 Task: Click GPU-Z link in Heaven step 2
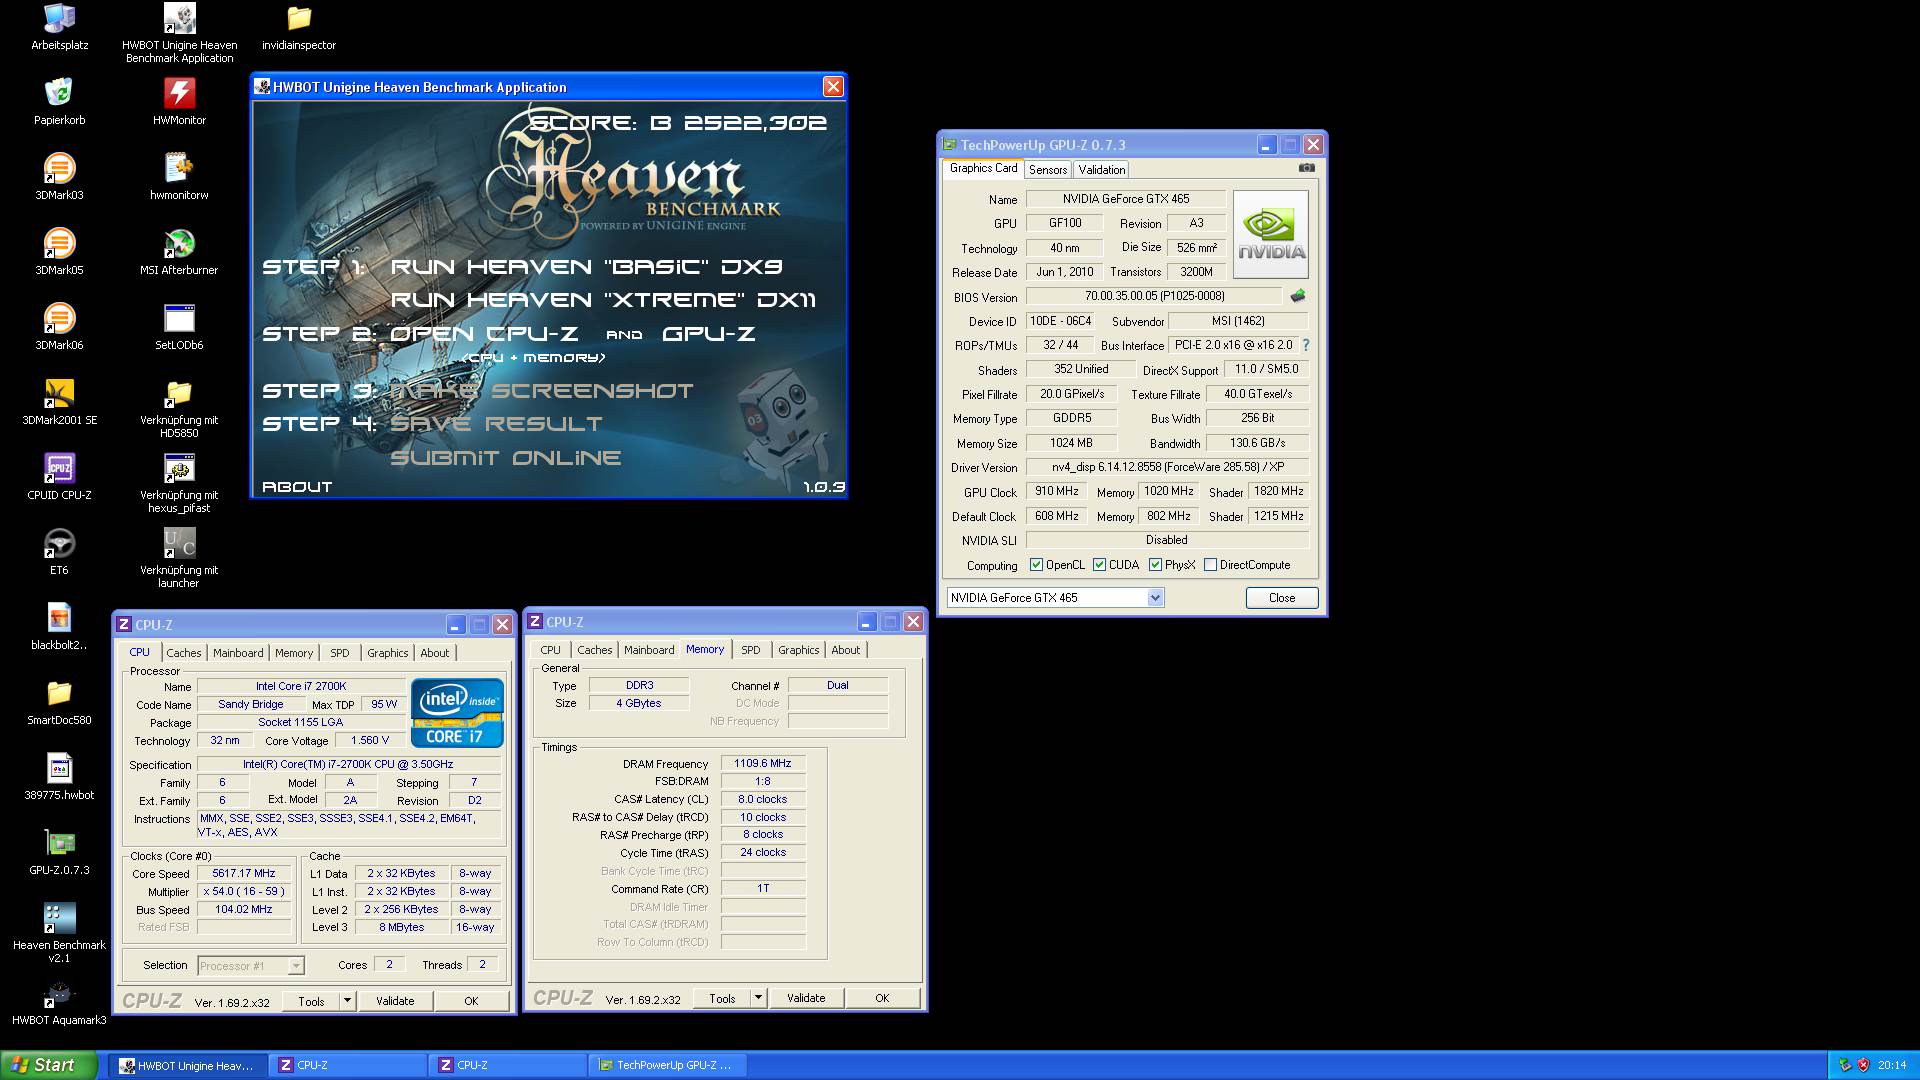pyautogui.click(x=708, y=334)
